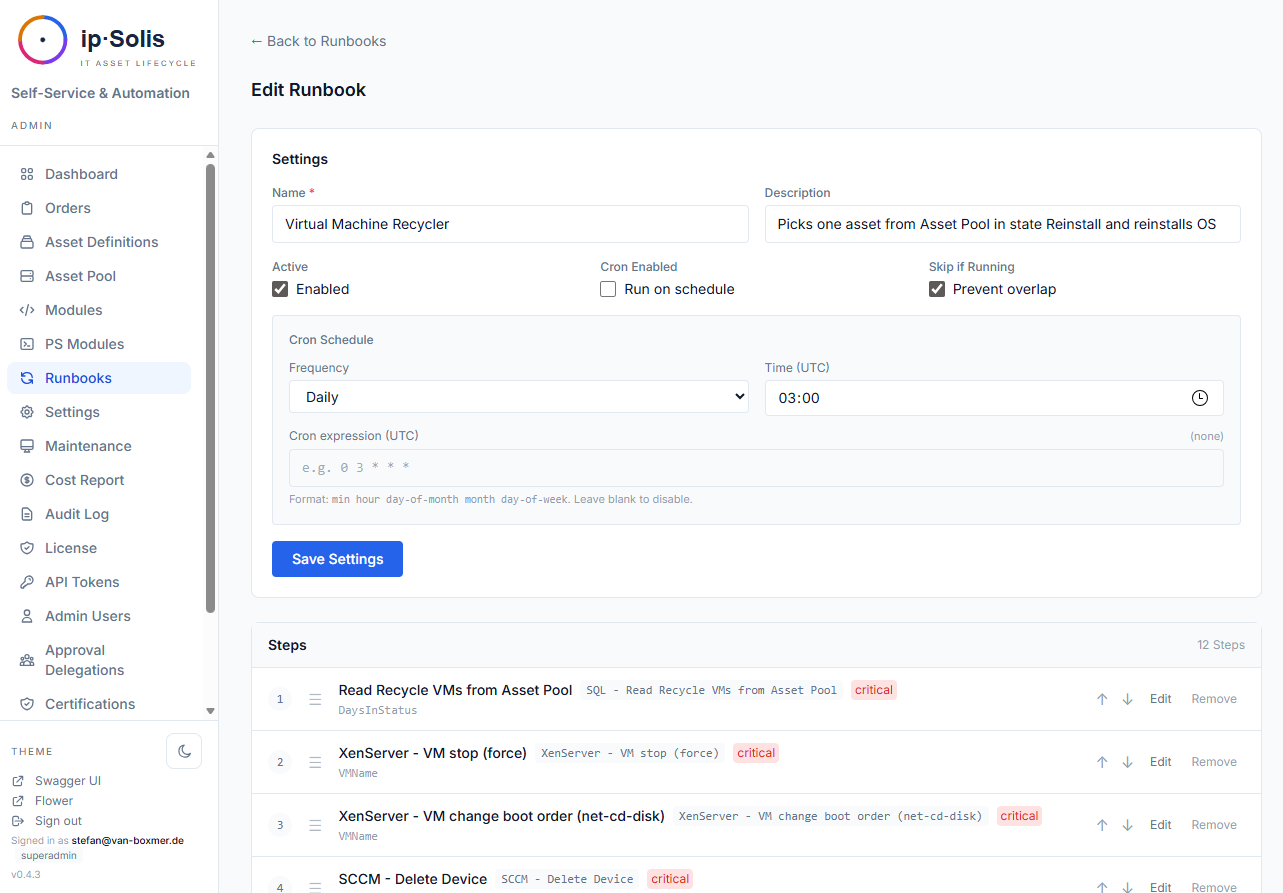
Task: Click drag handle of step 3
Action: tap(315, 825)
